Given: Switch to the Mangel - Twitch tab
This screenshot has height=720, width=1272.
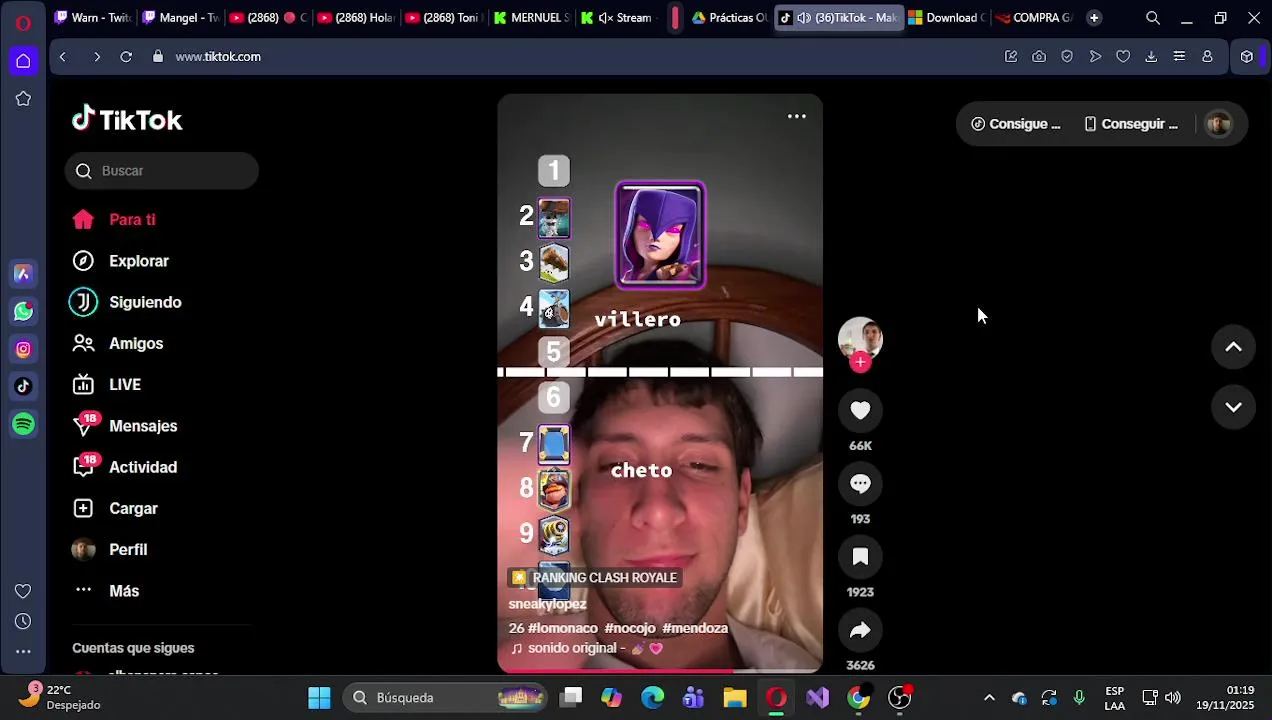Looking at the screenshot, I should click(179, 17).
